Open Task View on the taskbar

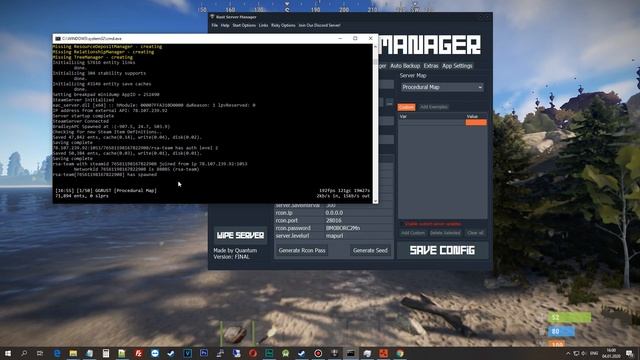(40, 353)
